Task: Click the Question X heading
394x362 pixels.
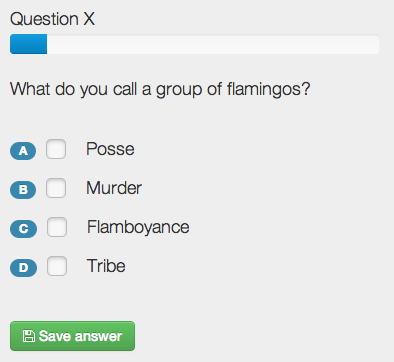Action: [x=52, y=19]
